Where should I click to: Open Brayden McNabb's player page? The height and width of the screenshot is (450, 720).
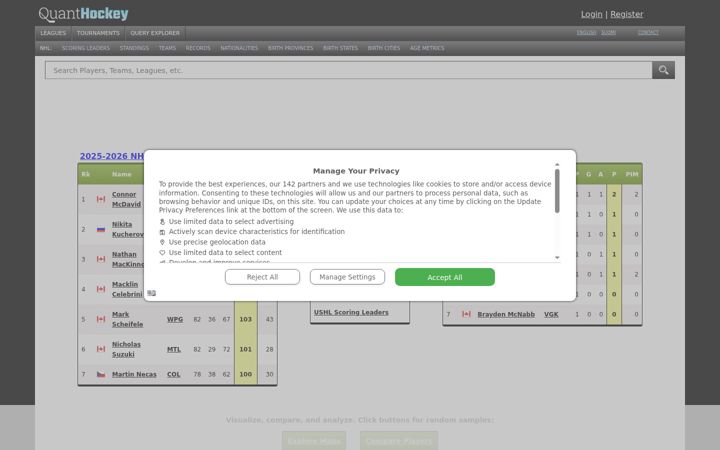506,314
